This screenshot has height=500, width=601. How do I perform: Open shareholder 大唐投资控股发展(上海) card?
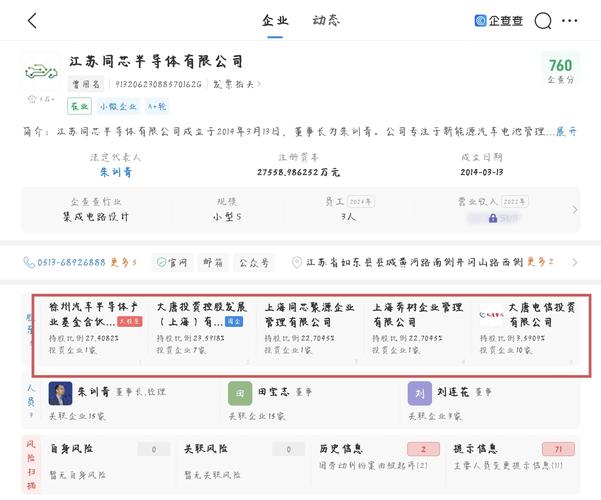[202, 332]
